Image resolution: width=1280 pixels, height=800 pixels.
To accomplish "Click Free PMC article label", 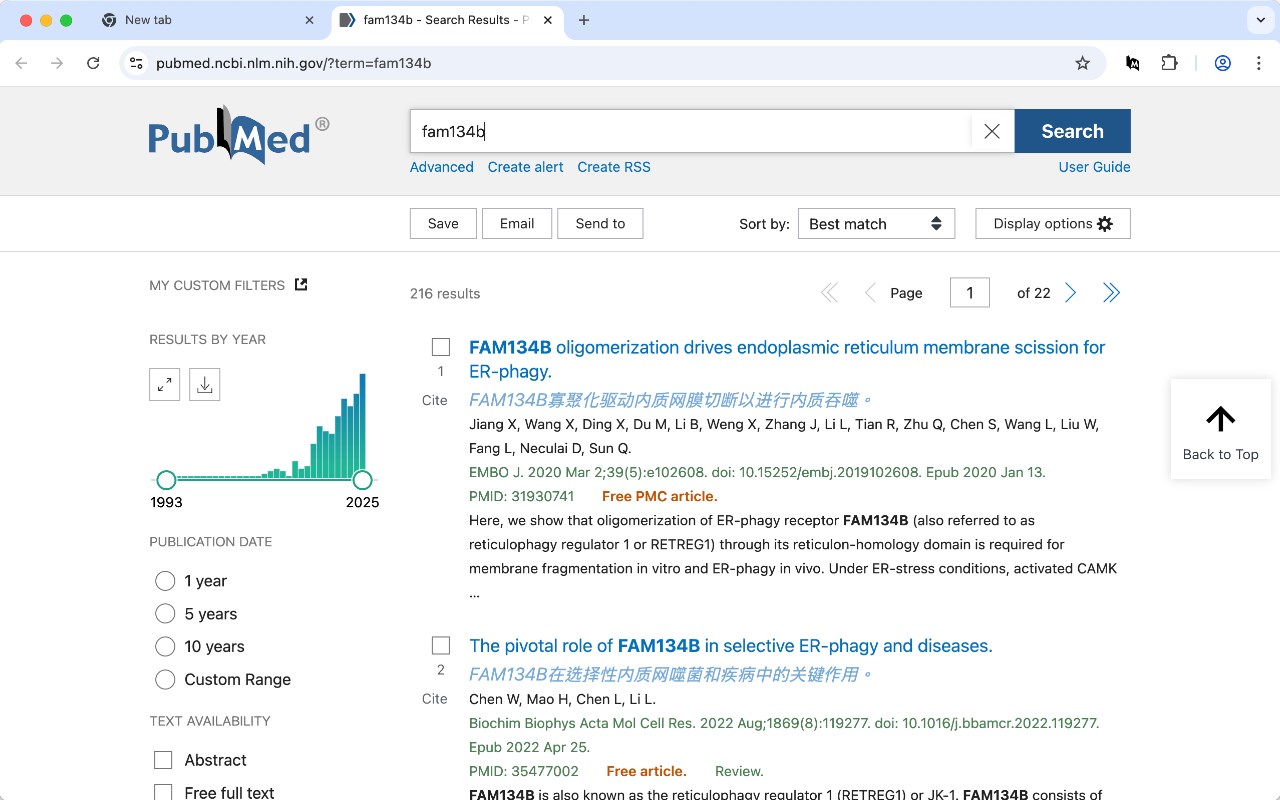I will (660, 496).
